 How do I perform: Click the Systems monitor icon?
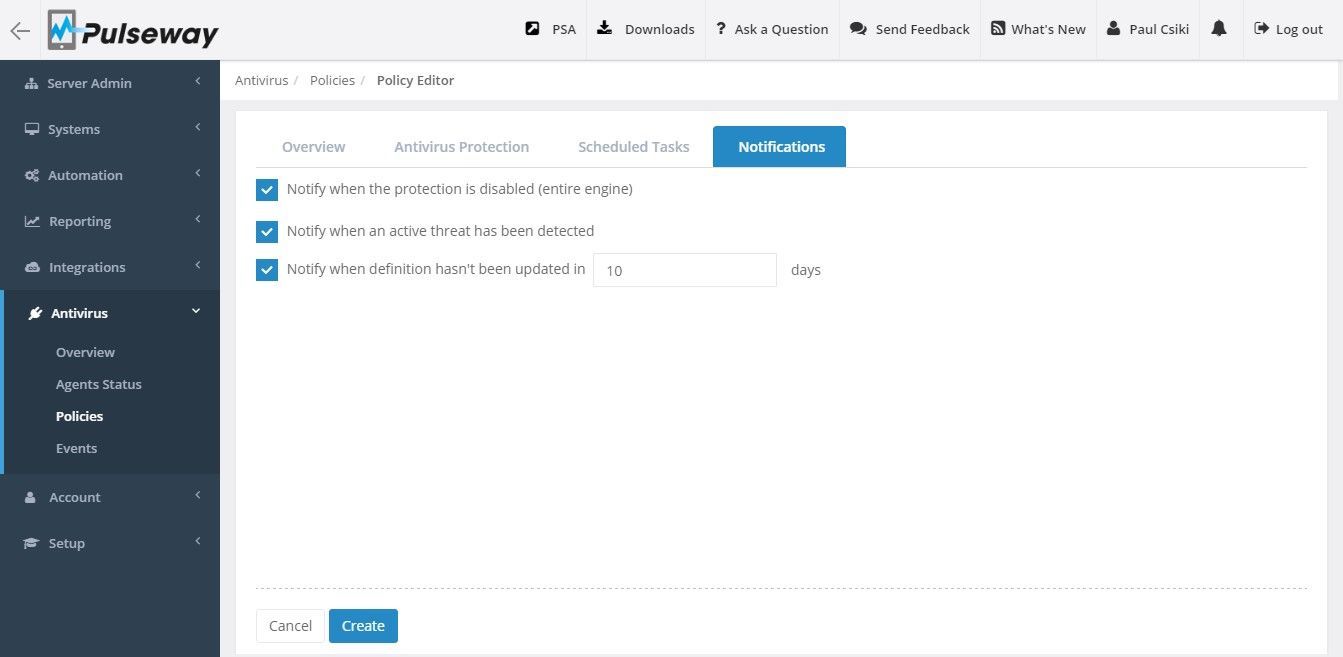tap(32, 130)
